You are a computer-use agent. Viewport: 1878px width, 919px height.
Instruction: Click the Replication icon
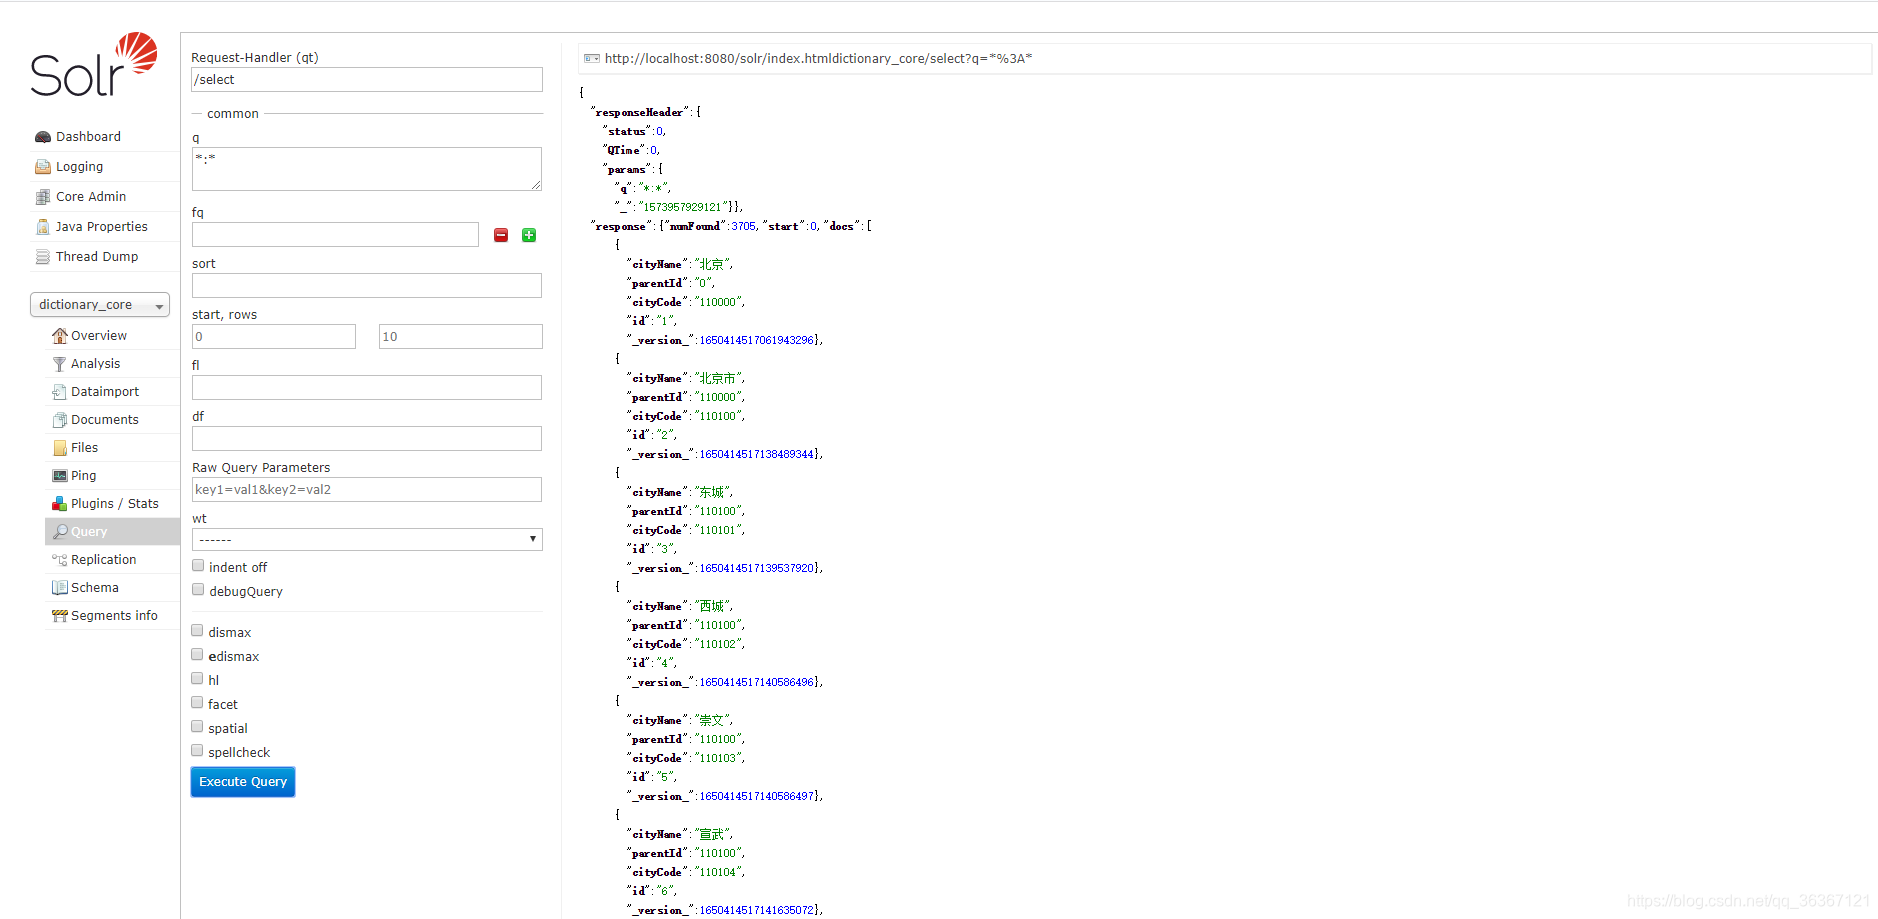(60, 560)
